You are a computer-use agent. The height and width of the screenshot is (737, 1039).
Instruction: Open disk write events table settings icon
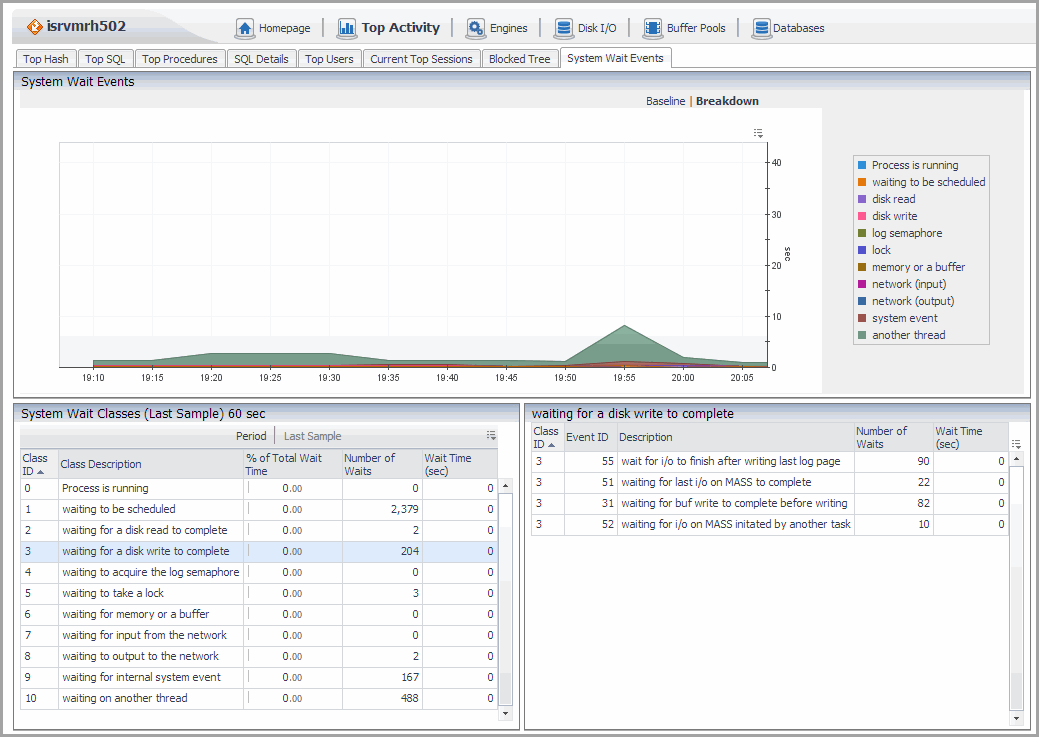click(x=1017, y=444)
